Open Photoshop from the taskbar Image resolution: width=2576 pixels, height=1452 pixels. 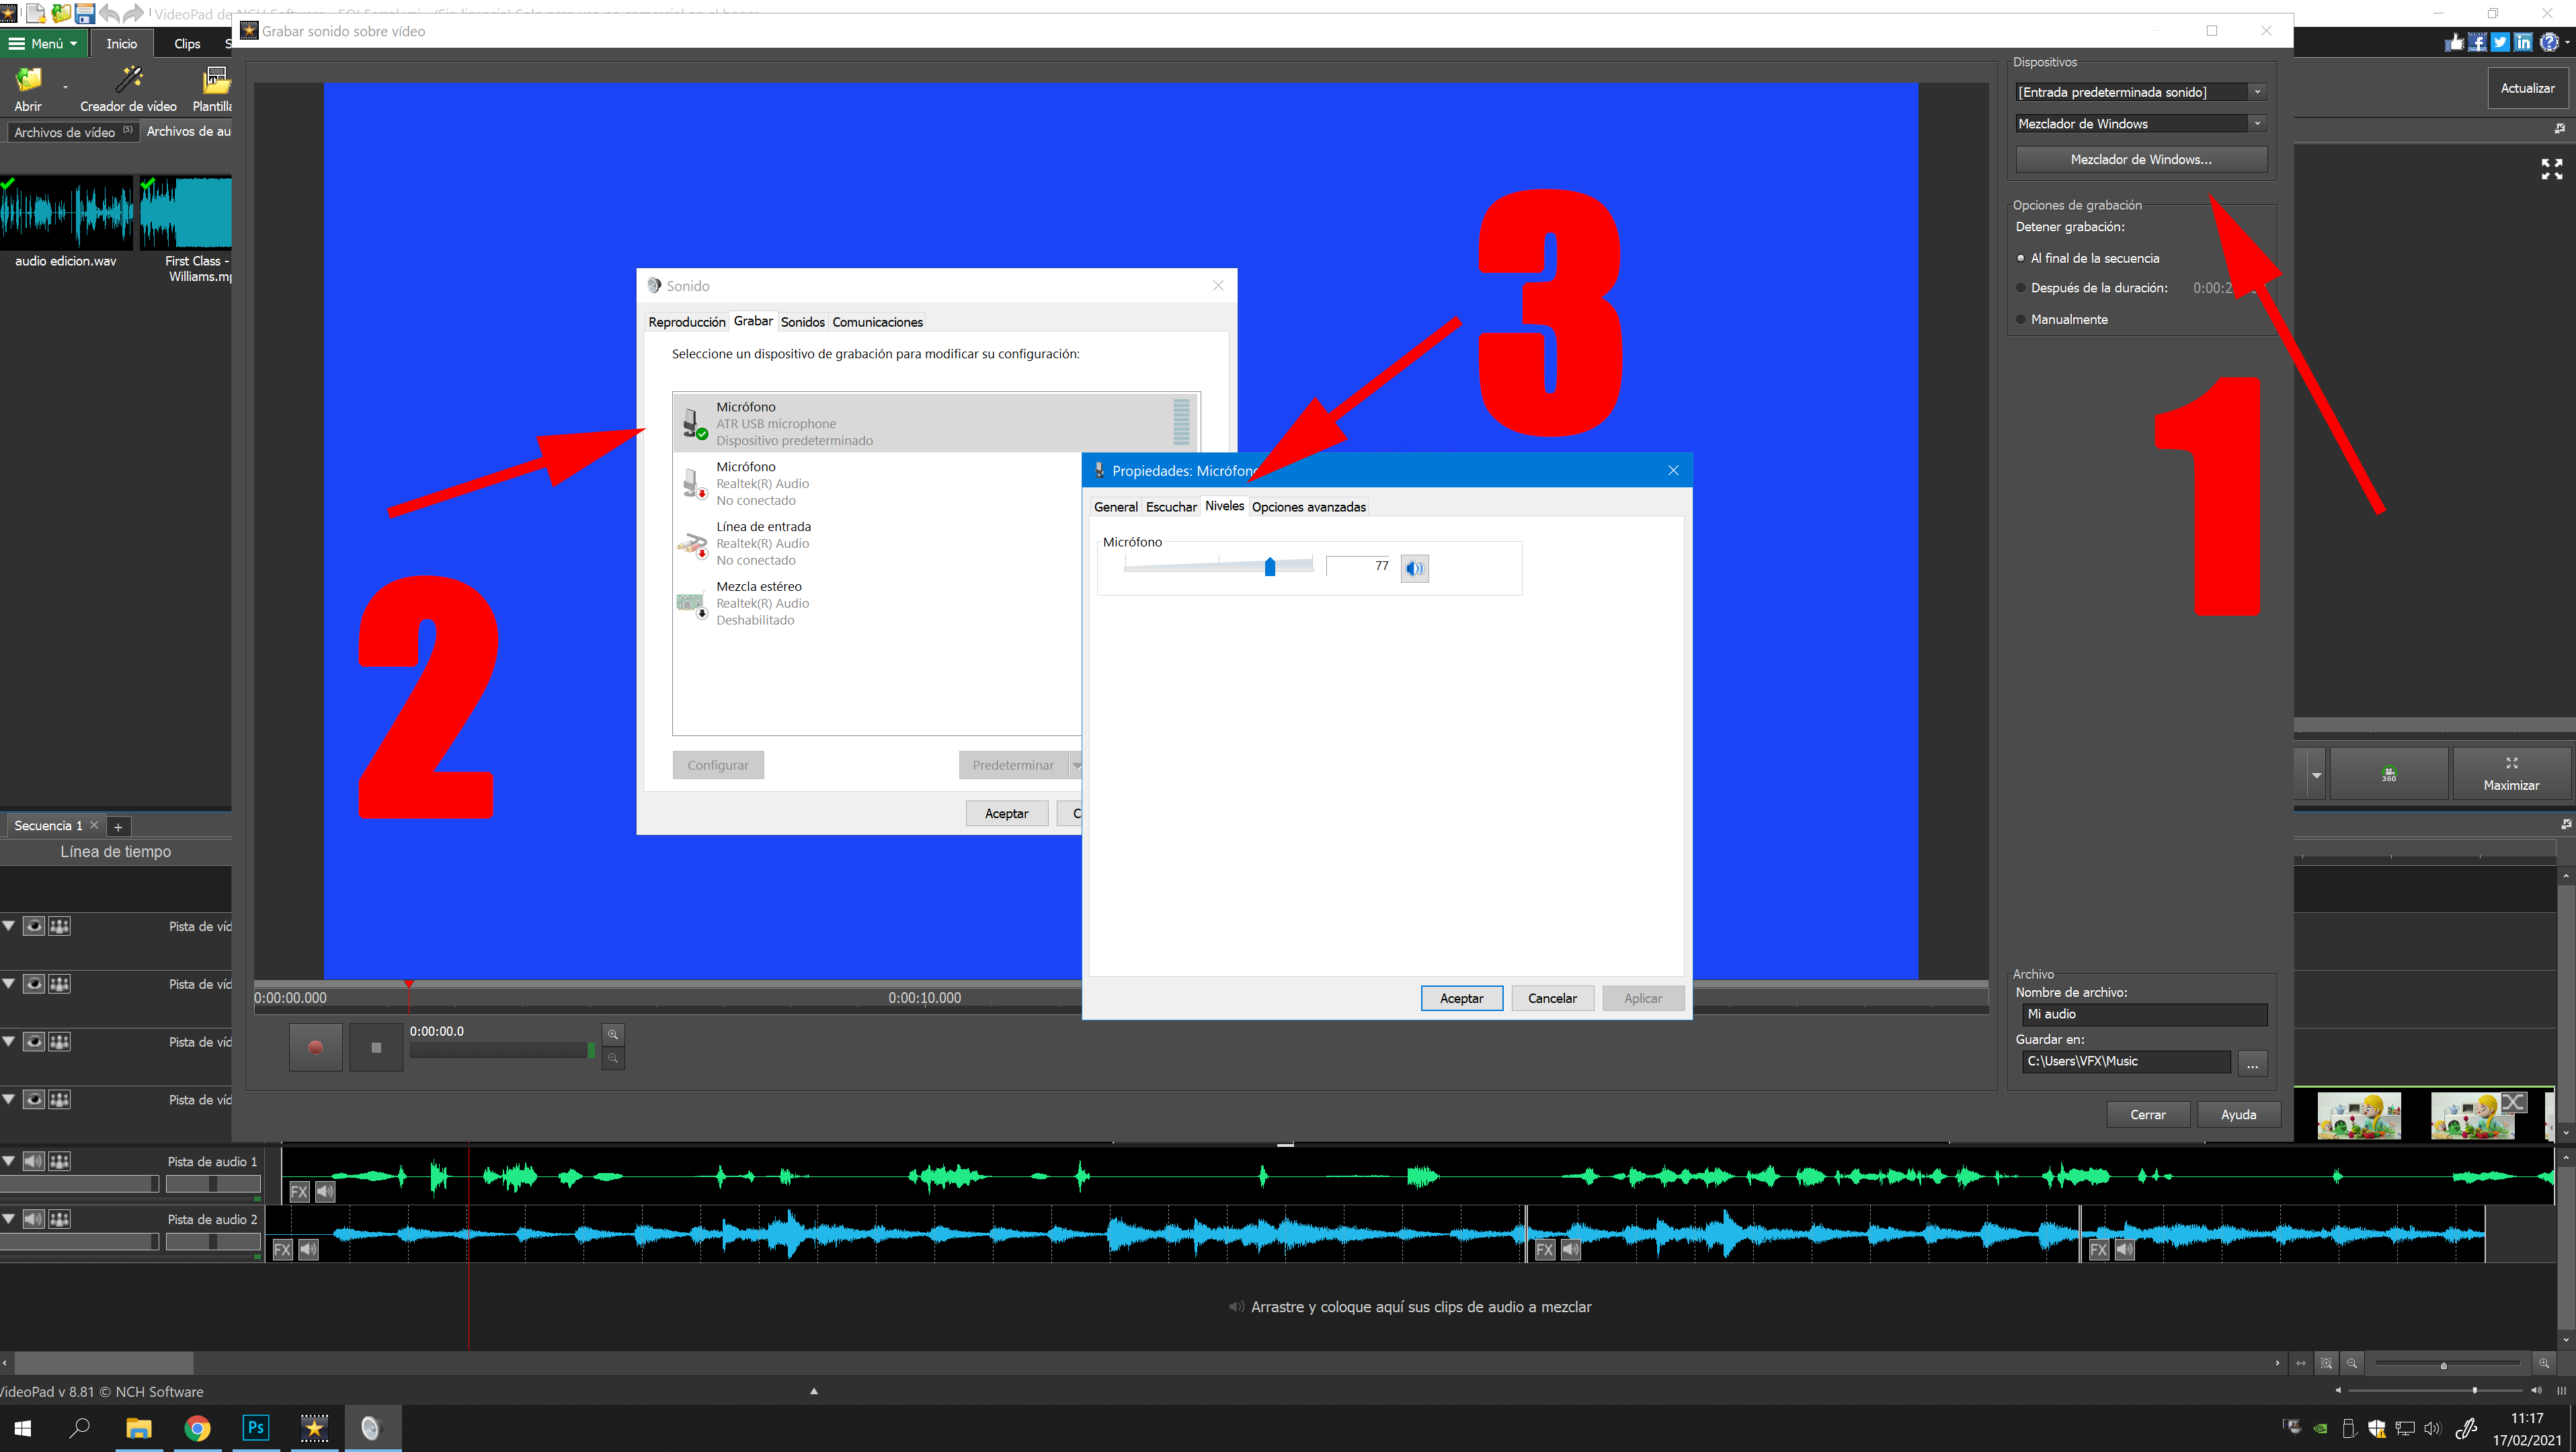(x=255, y=1427)
